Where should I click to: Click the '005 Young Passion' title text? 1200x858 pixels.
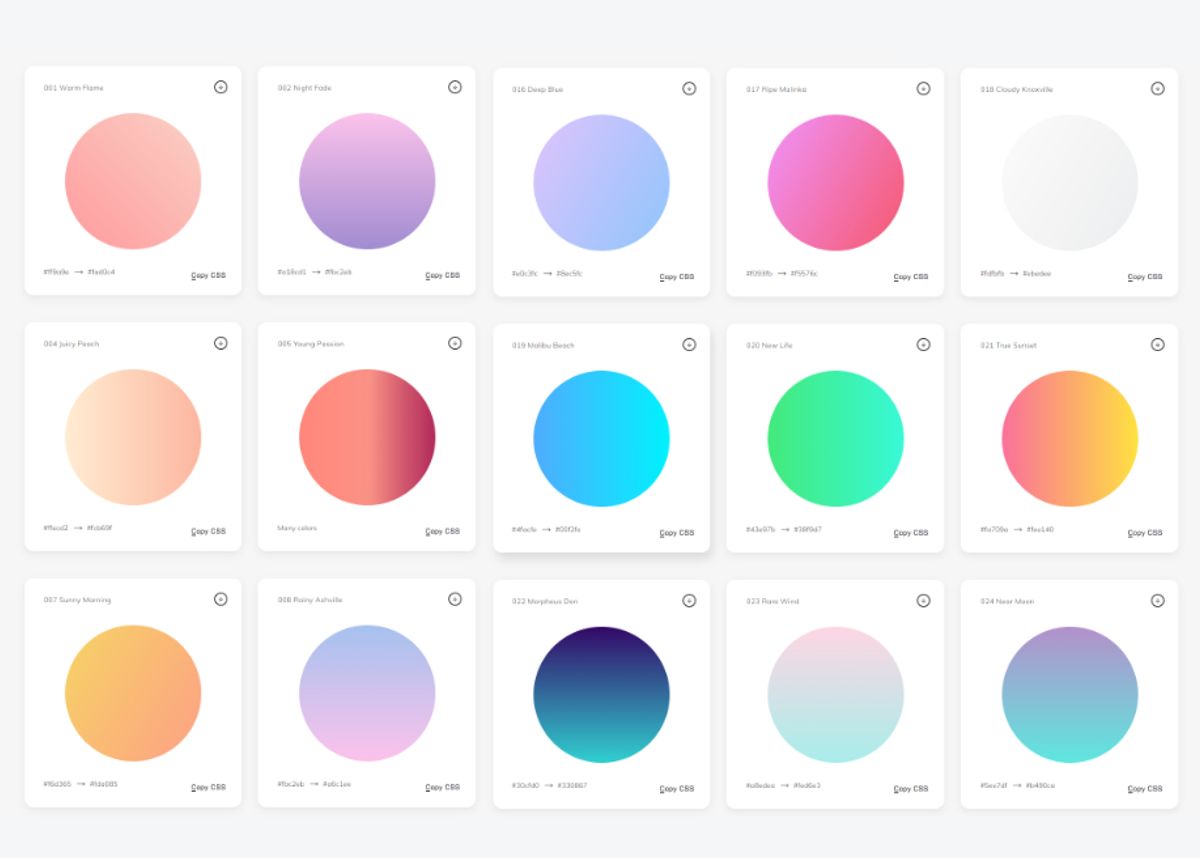pos(310,344)
